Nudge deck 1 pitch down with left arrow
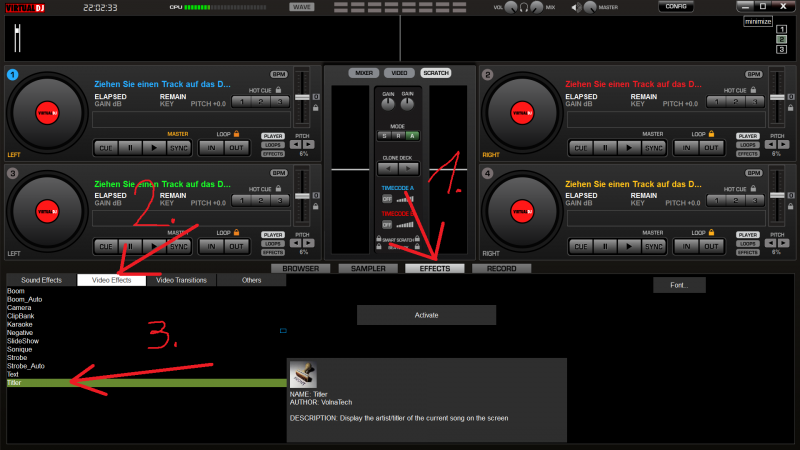 296,144
